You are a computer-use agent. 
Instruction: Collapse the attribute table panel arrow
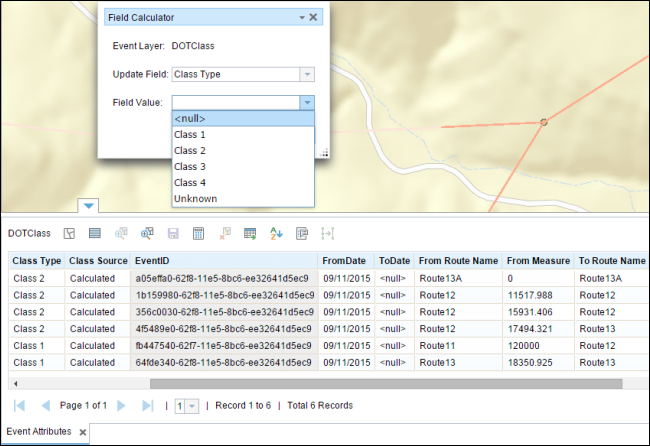pos(89,206)
